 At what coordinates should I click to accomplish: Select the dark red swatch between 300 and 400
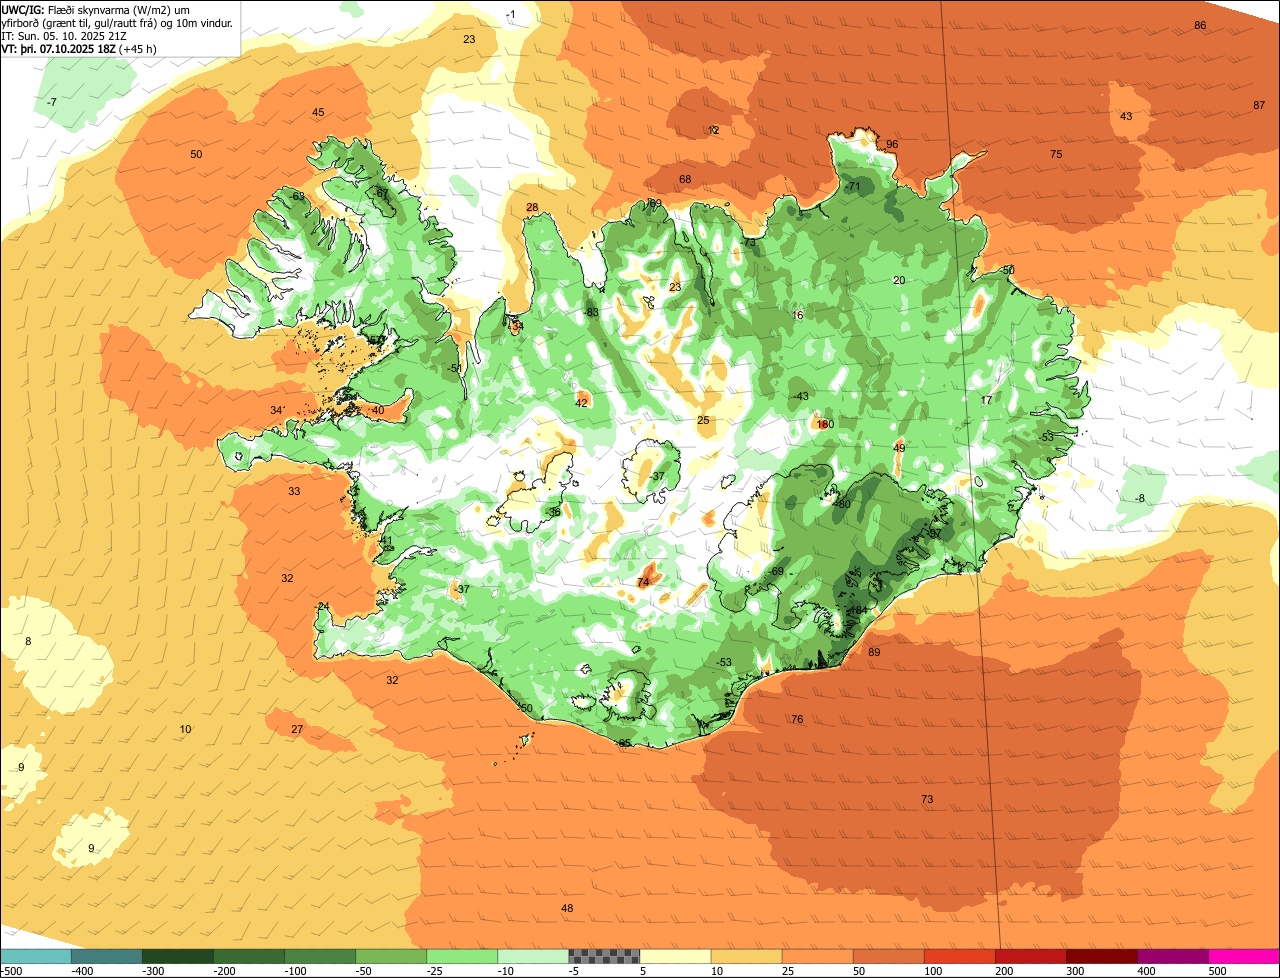coord(1102,955)
